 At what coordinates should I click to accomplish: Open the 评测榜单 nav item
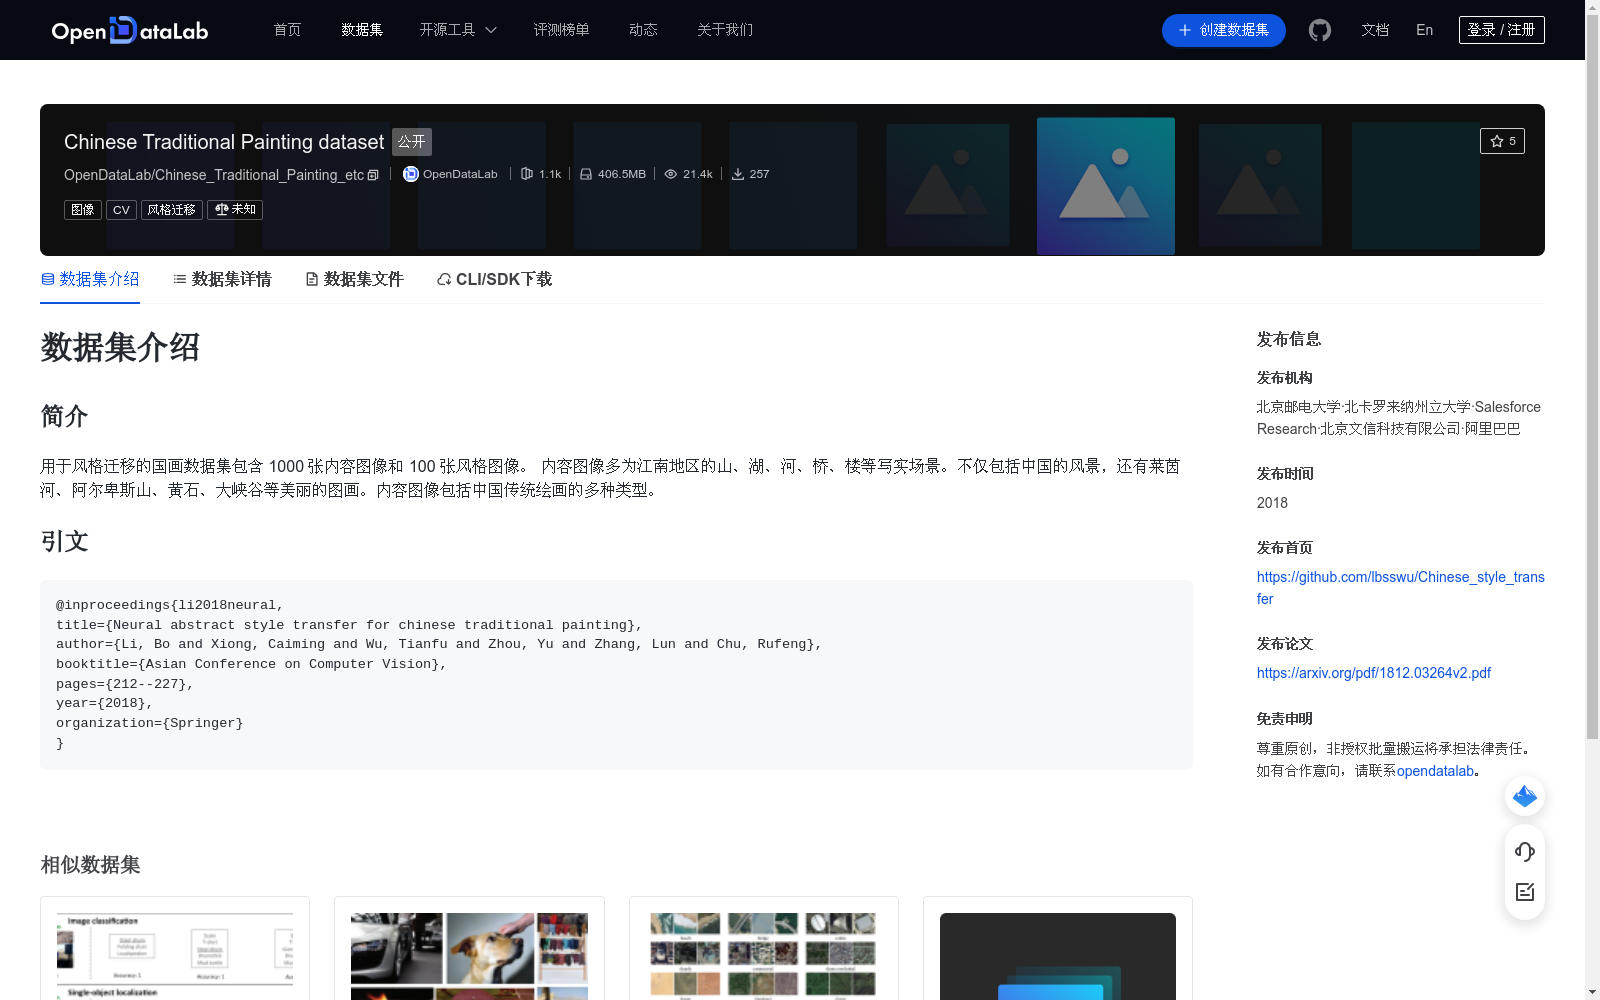coord(561,30)
